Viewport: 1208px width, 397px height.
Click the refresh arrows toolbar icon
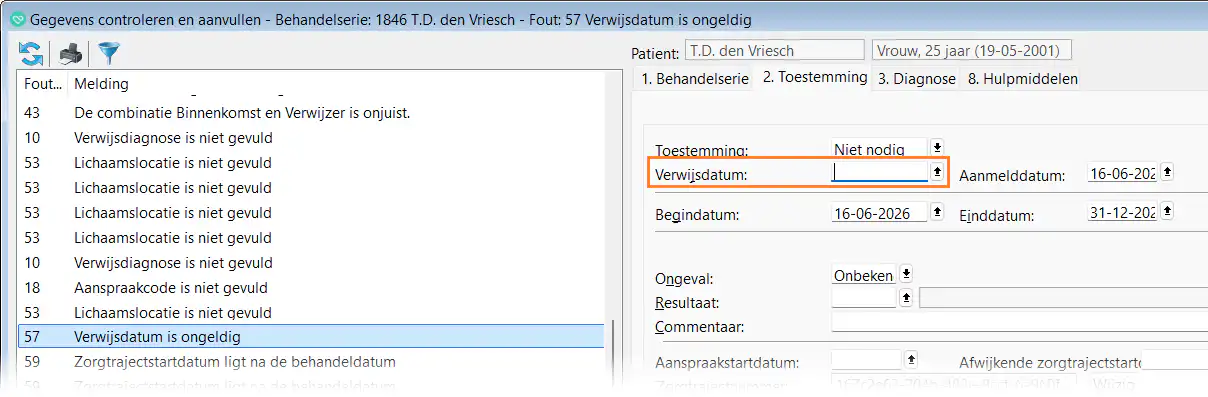[30, 53]
